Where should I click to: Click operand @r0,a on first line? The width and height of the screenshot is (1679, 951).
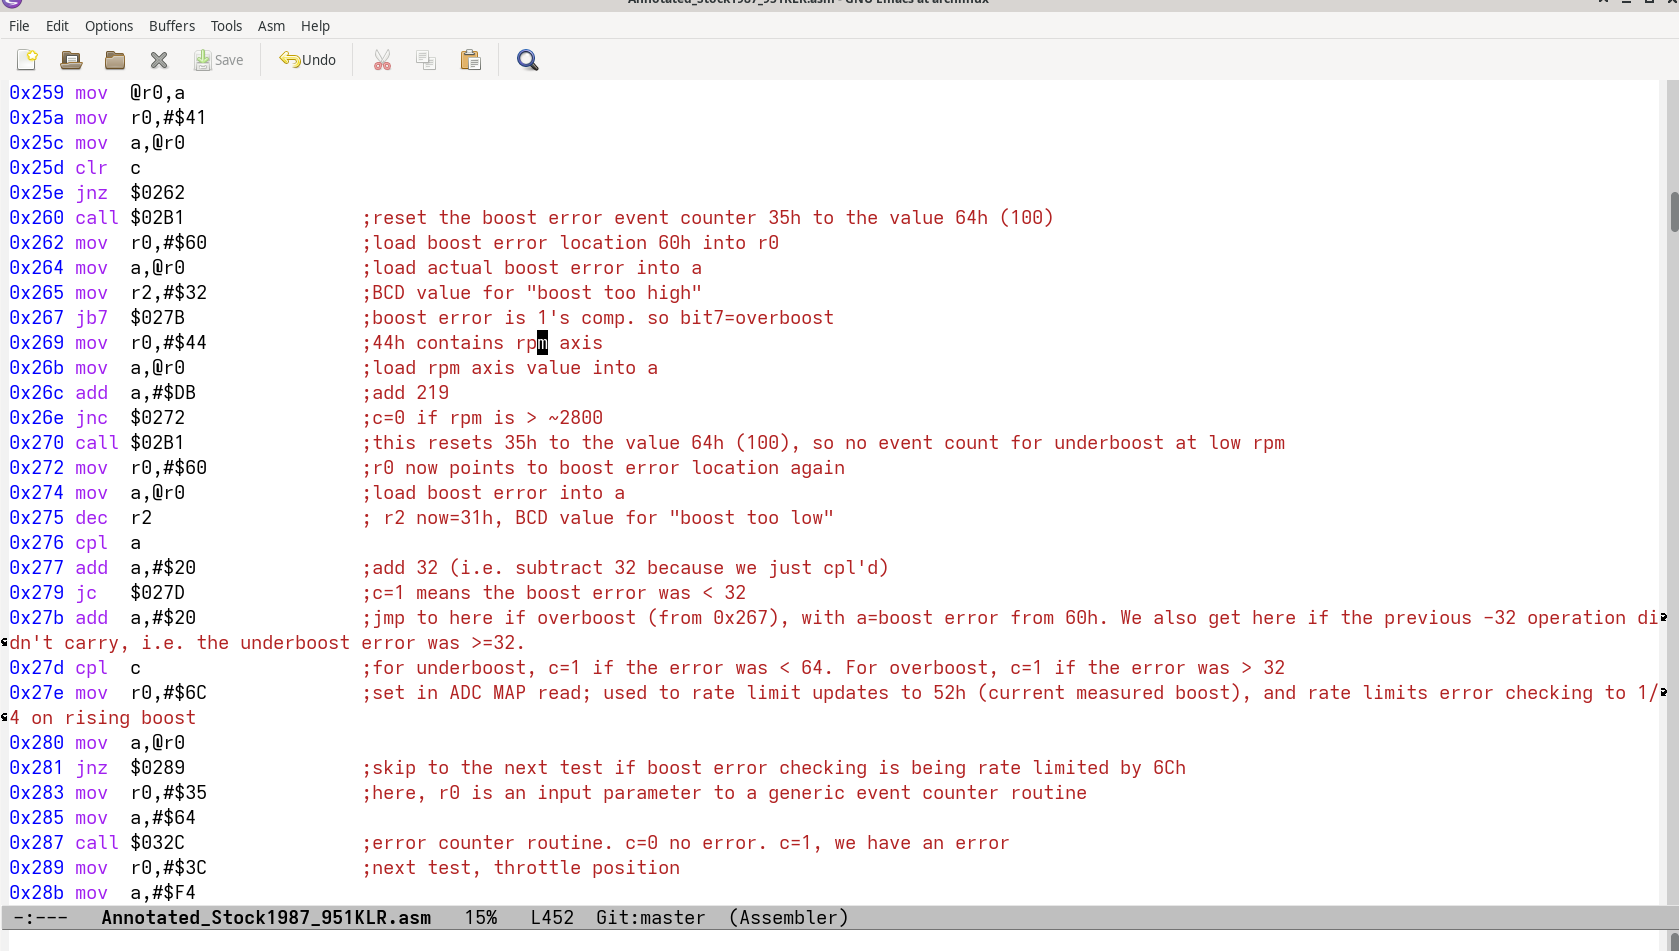[x=157, y=93]
